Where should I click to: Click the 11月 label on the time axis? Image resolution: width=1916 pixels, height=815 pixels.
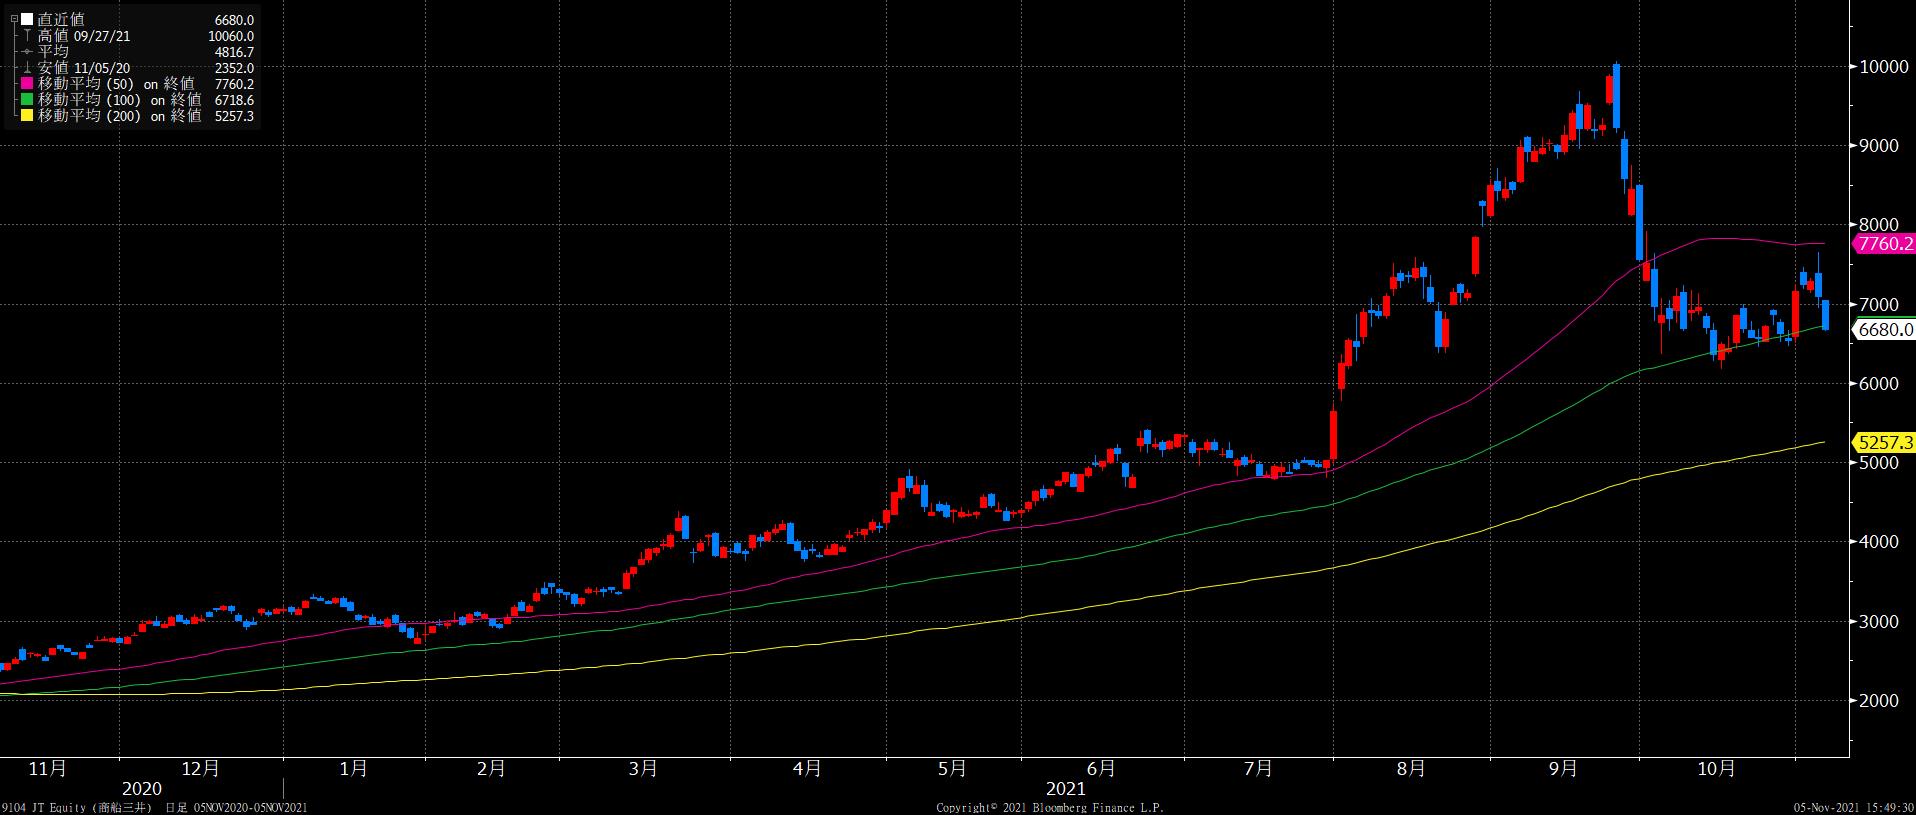click(48, 769)
